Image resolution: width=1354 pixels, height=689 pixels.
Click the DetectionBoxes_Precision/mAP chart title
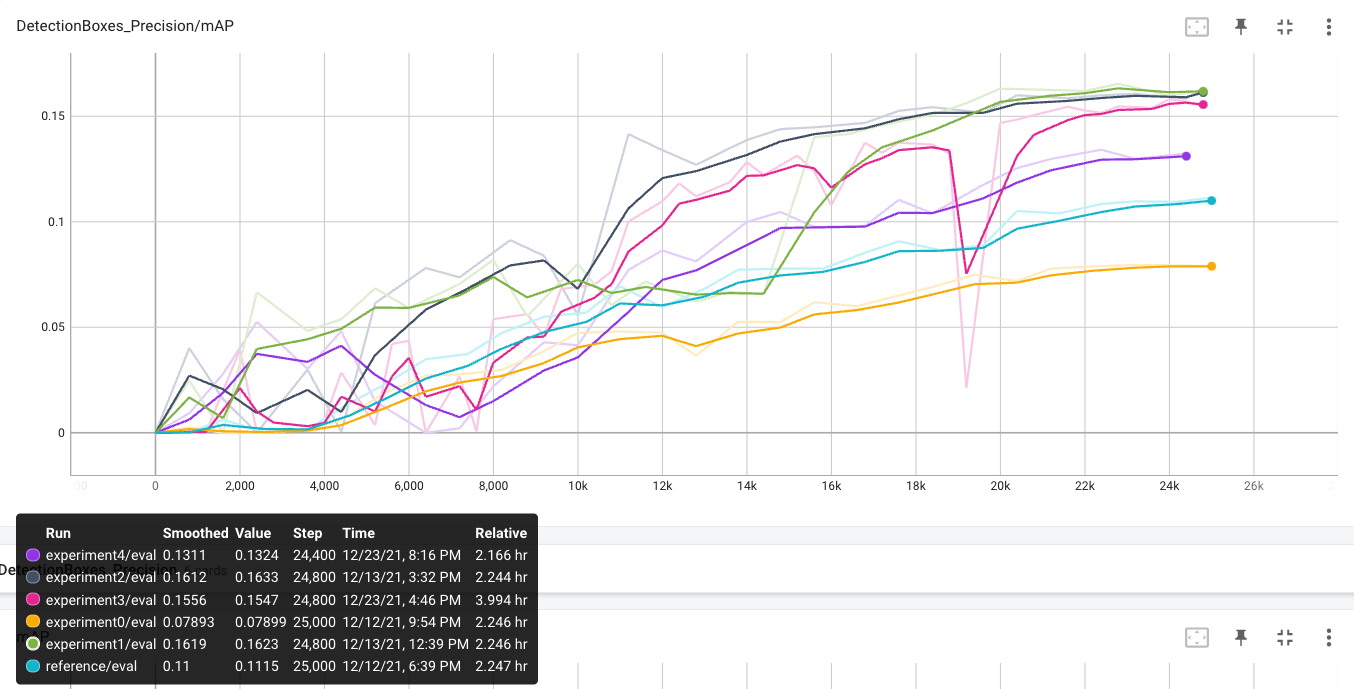(x=125, y=25)
